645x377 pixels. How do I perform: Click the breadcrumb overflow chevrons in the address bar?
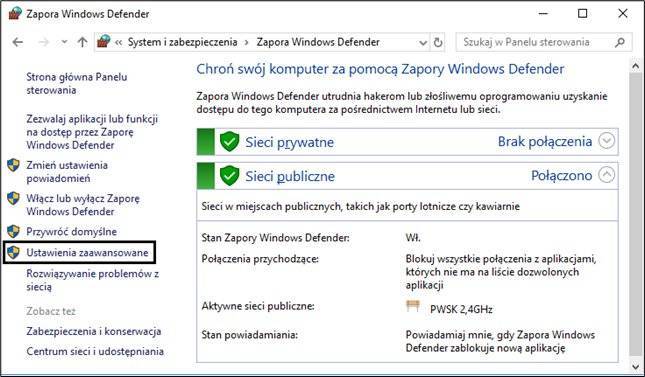118,42
